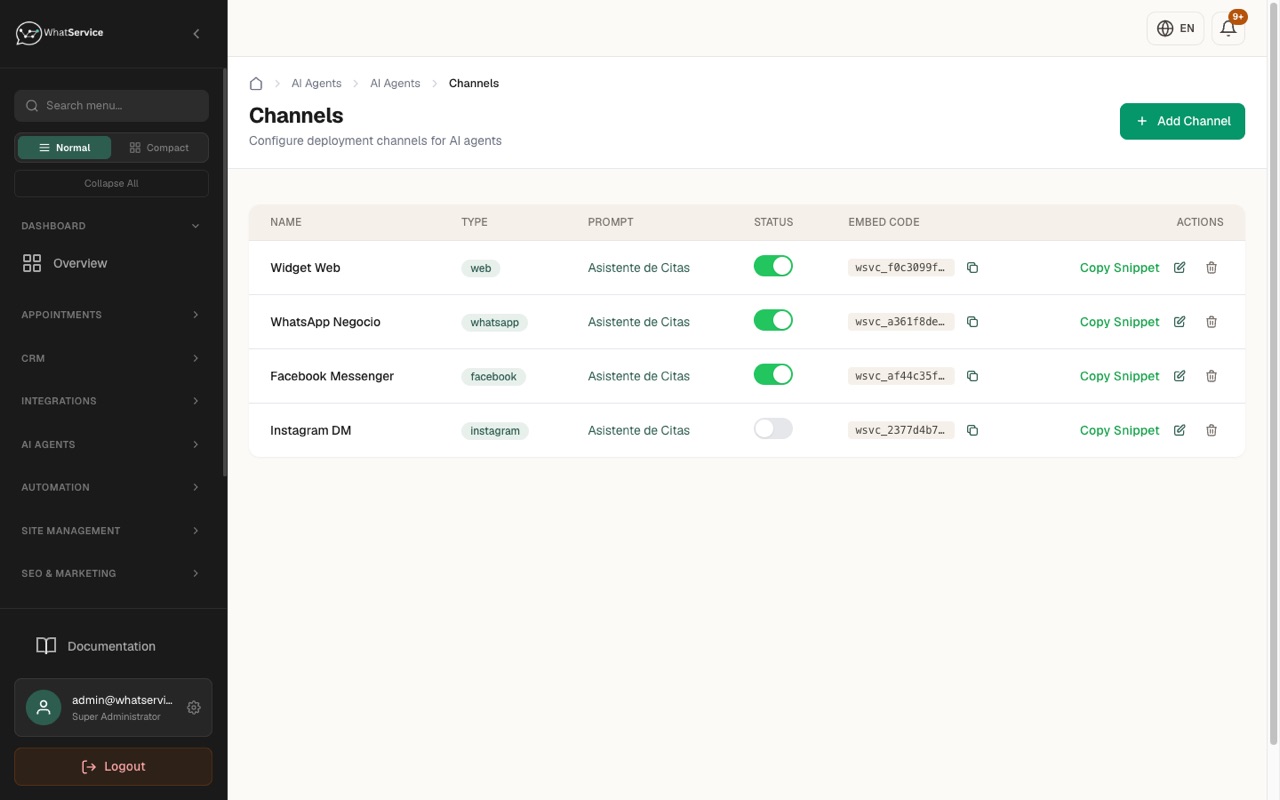Click the home breadcrumb icon
This screenshot has width=1280, height=800.
256,83
